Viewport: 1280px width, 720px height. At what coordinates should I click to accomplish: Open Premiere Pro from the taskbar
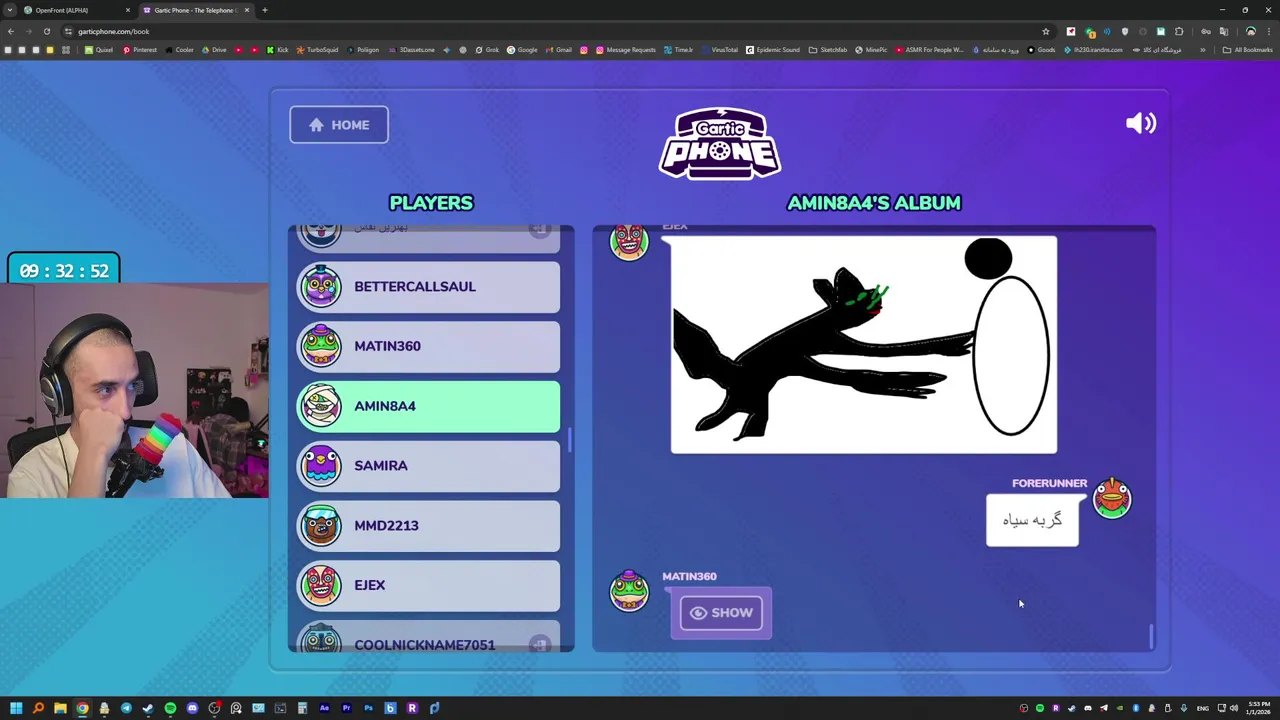[346, 708]
